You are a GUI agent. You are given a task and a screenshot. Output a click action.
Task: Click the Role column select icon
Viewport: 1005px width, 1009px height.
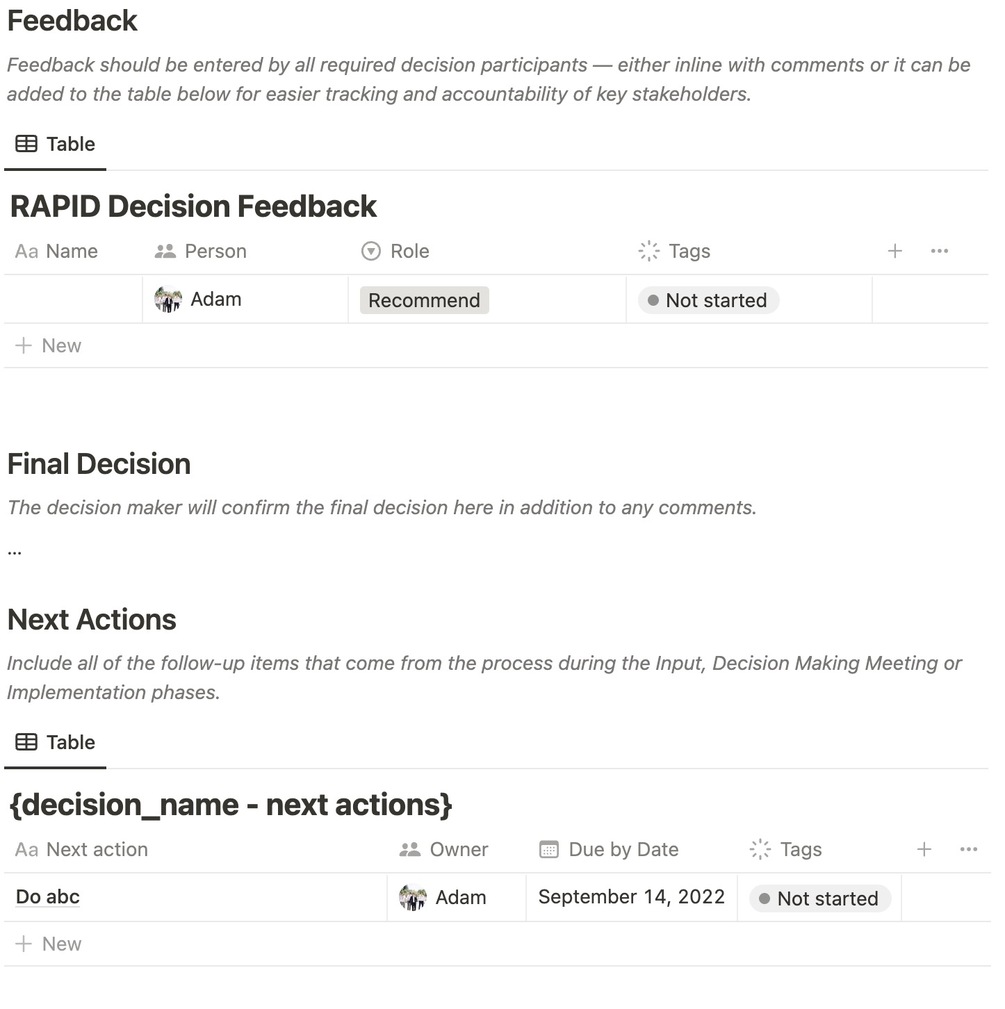tap(370, 251)
